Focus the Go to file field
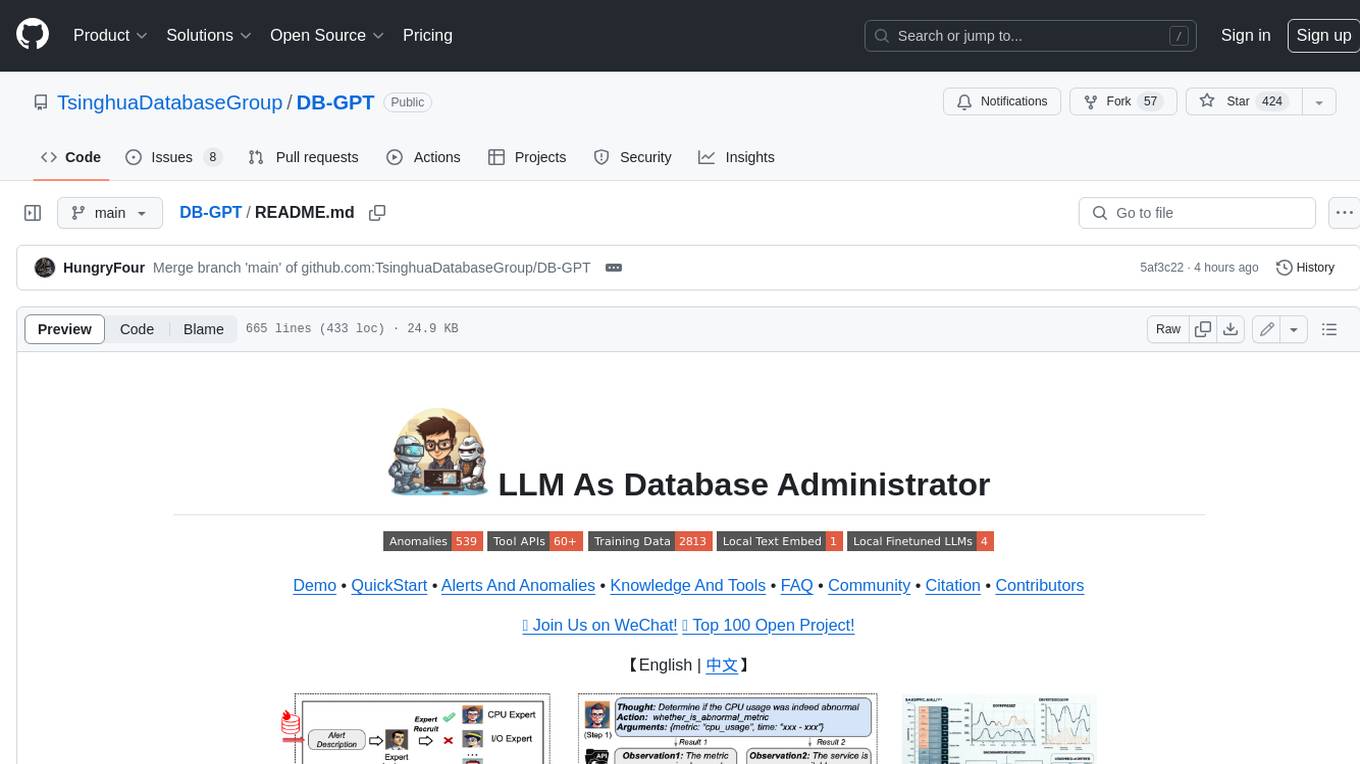The width and height of the screenshot is (1360, 764). click(1197, 213)
